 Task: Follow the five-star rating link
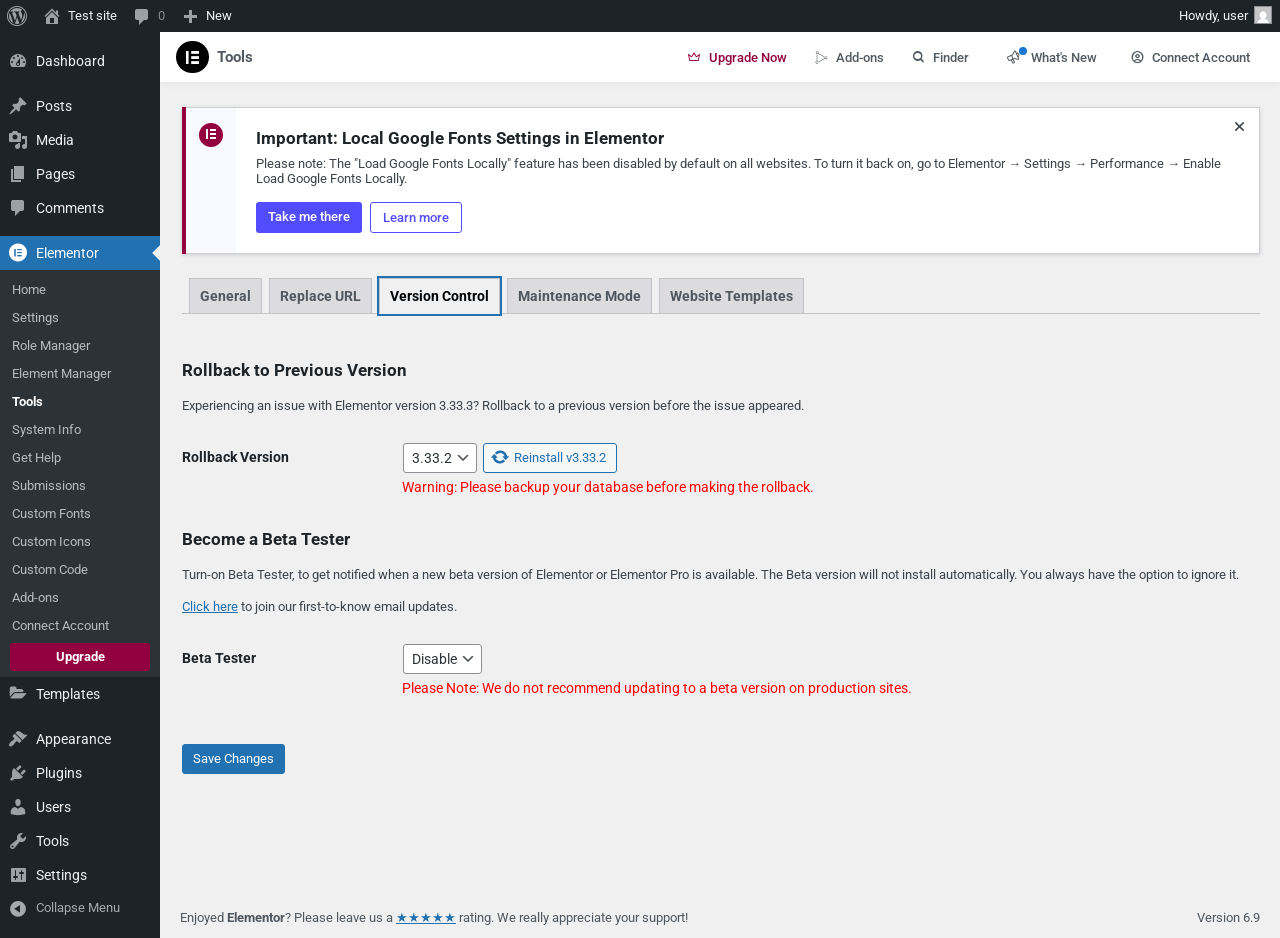(x=426, y=917)
